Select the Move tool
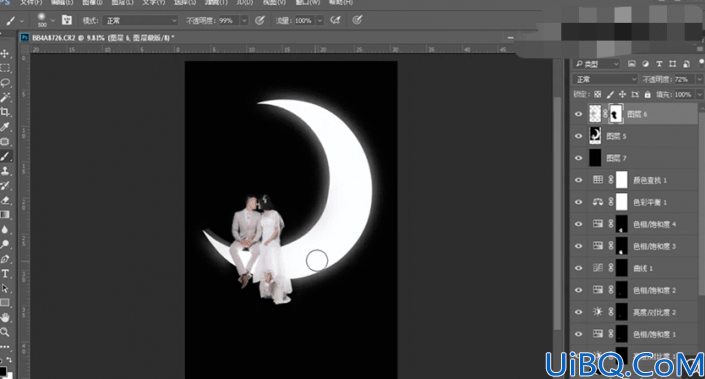Screen dimensions: 705x379 tap(5, 54)
